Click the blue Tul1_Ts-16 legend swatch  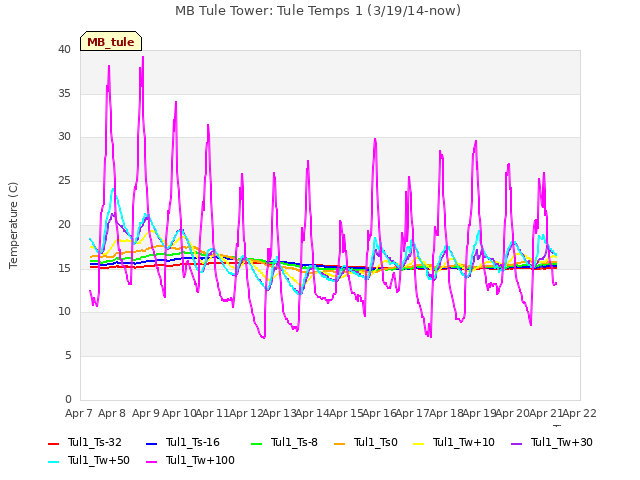click(x=151, y=443)
